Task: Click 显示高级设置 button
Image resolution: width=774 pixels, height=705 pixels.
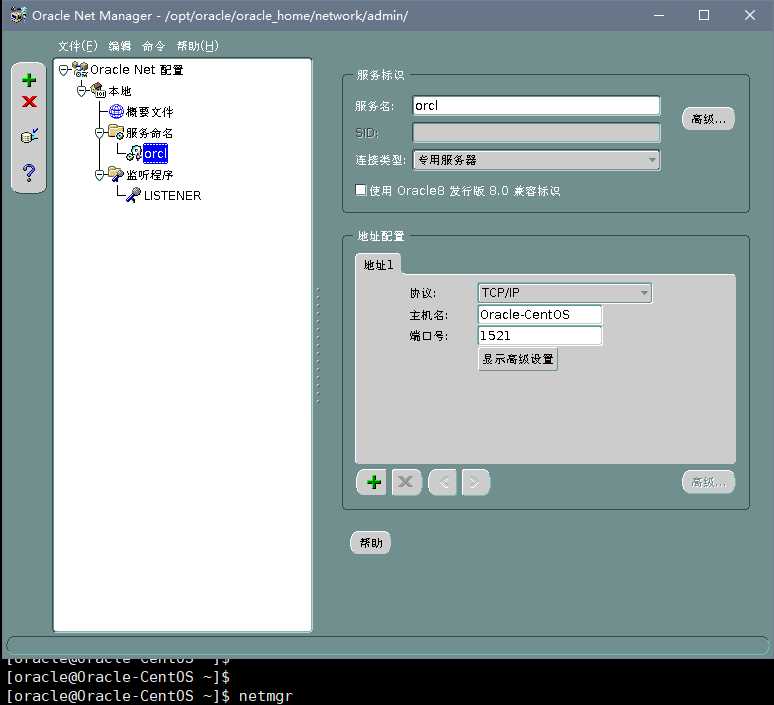Action: tap(518, 359)
